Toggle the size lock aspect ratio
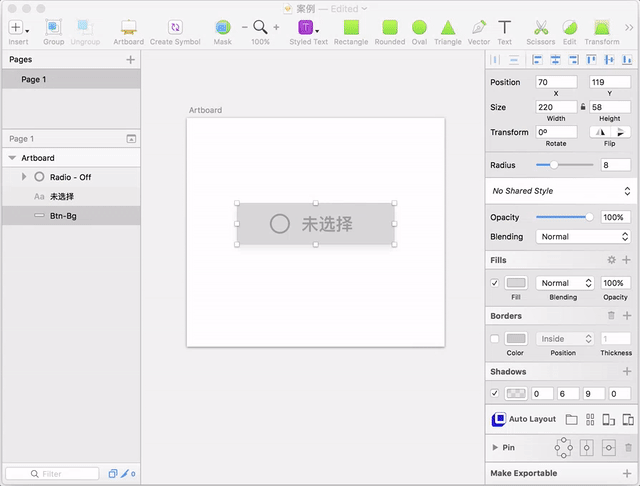This screenshot has height=486, width=640. [x=583, y=107]
